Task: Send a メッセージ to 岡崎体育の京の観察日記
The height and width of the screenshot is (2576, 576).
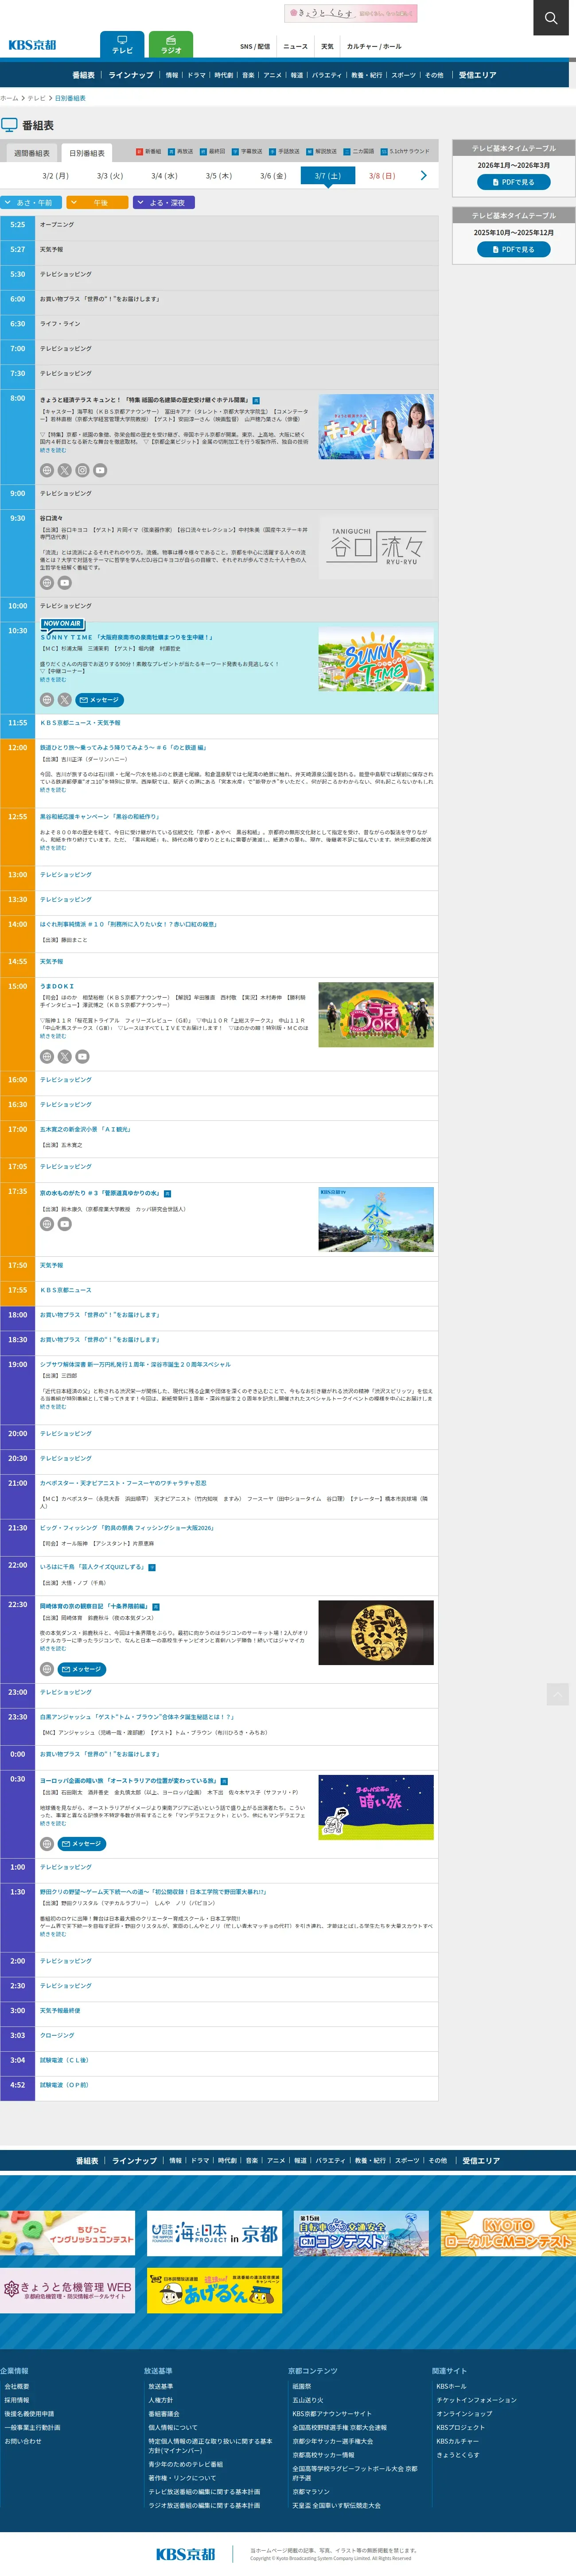Action: coord(82,1669)
